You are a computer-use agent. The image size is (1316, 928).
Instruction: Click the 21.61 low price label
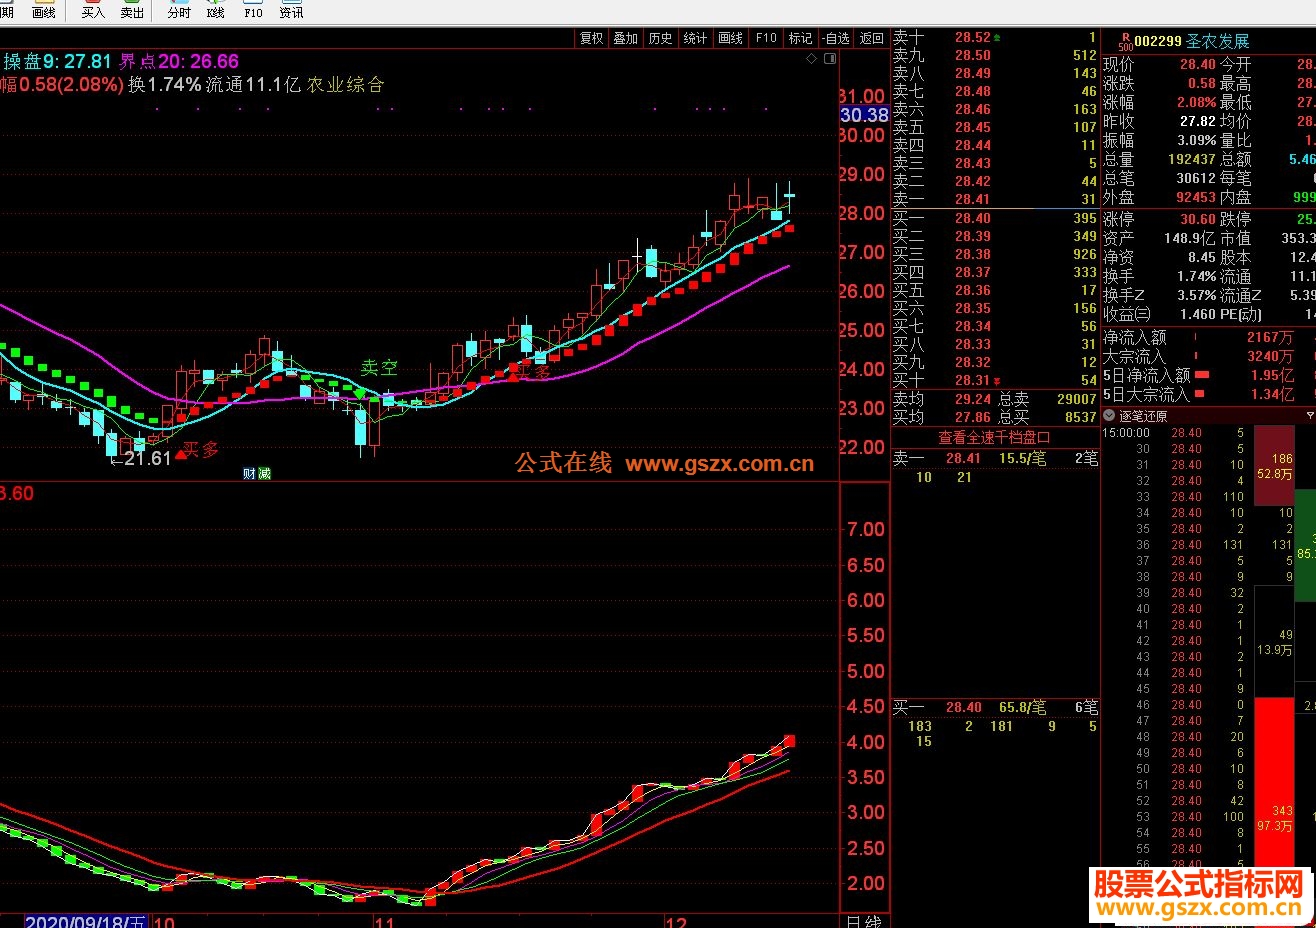(147, 459)
